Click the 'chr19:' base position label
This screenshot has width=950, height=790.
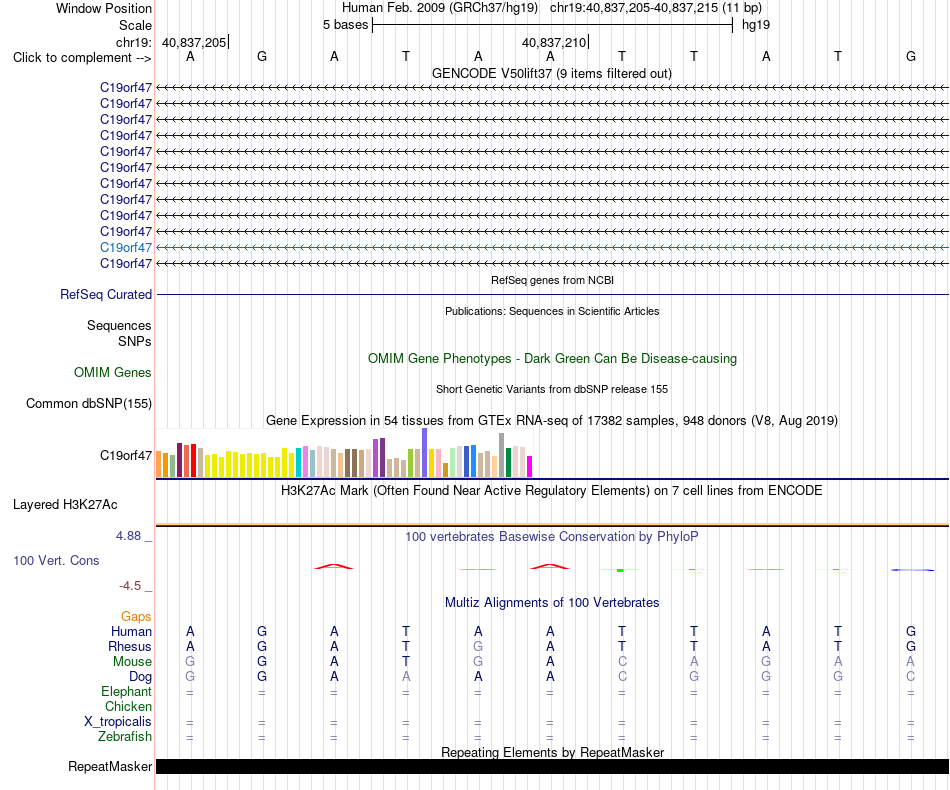point(133,42)
